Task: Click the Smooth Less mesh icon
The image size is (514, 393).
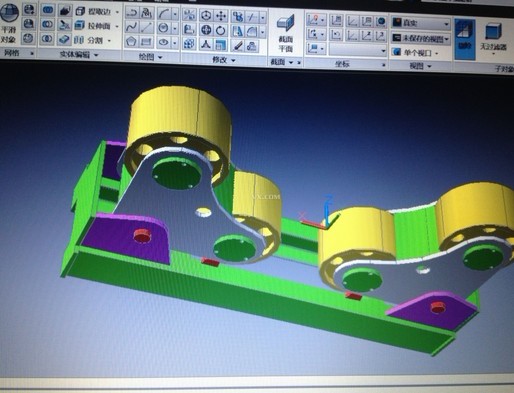Action: (x=29, y=24)
